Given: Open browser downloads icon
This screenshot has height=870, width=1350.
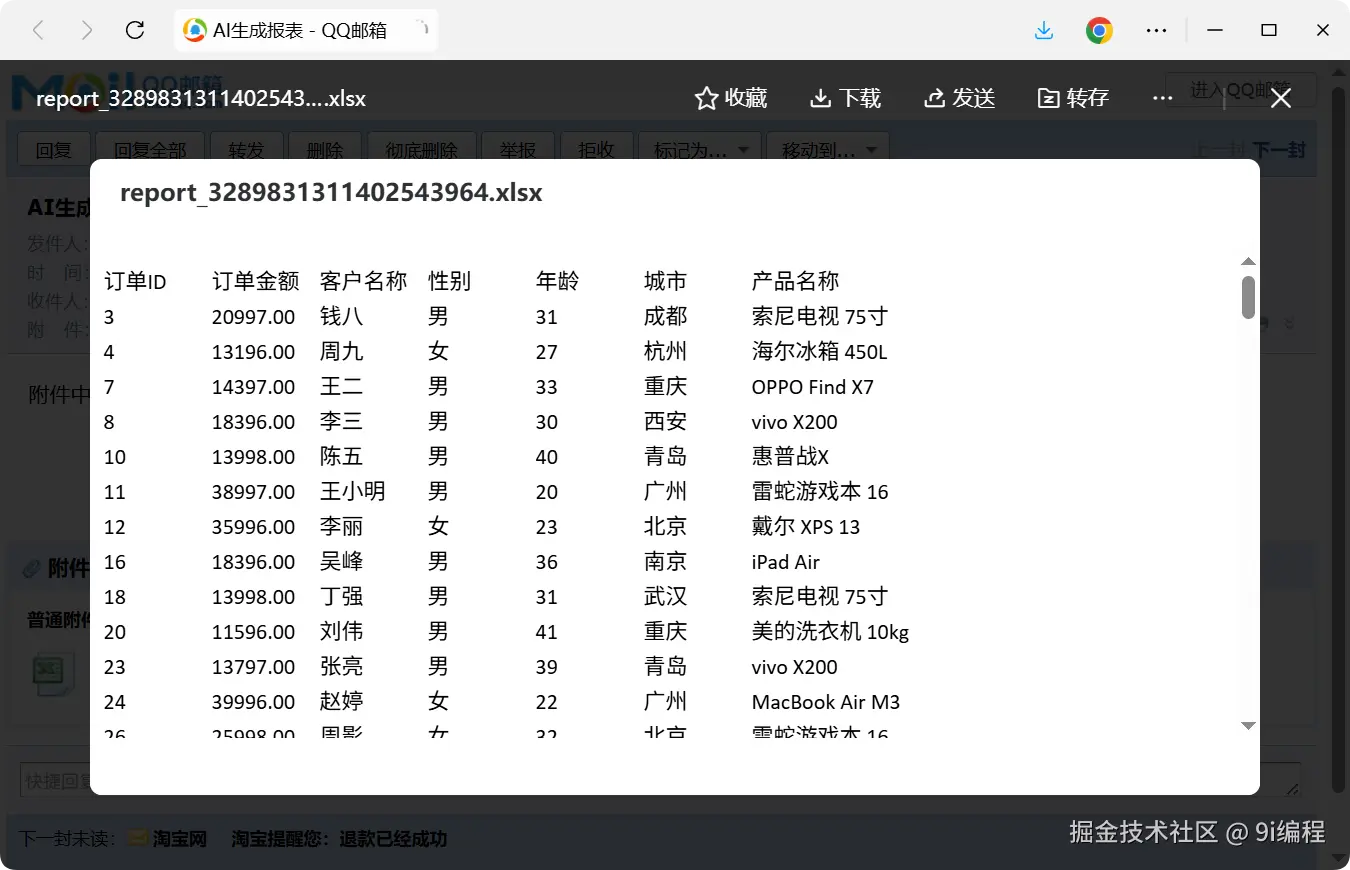Looking at the screenshot, I should [1044, 30].
